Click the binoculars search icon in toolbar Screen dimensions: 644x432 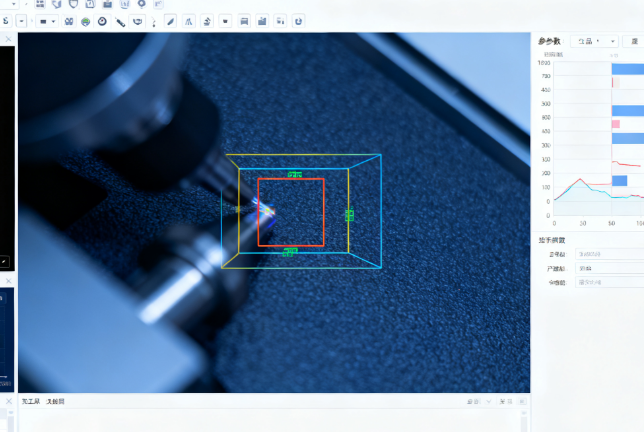coord(68,20)
